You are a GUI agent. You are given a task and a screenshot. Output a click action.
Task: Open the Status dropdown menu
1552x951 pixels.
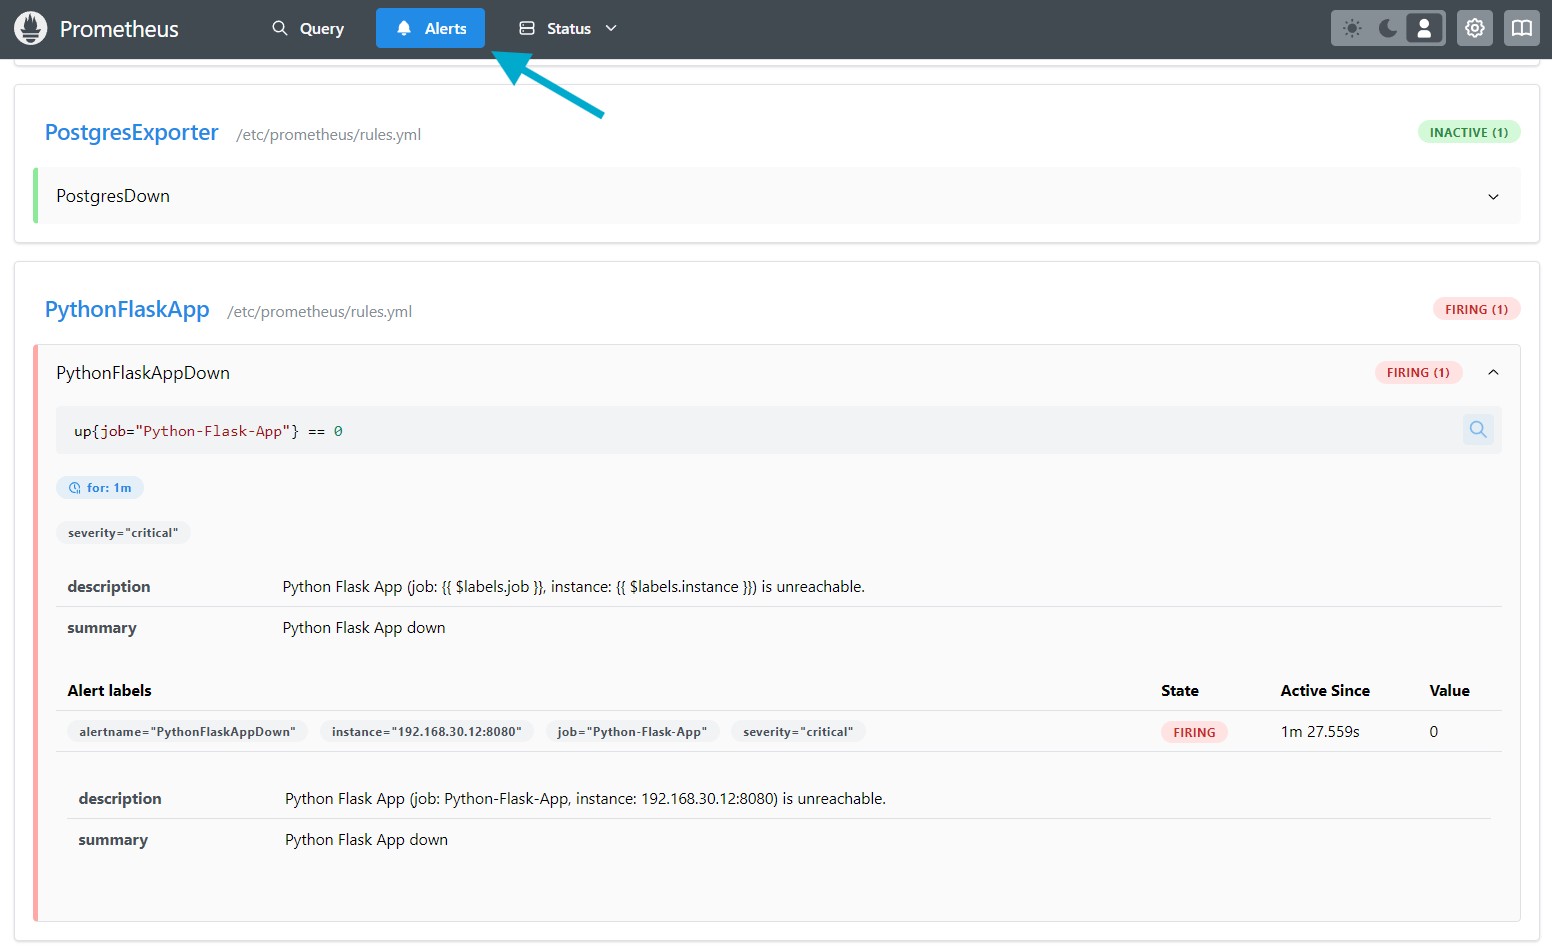[x=568, y=28]
